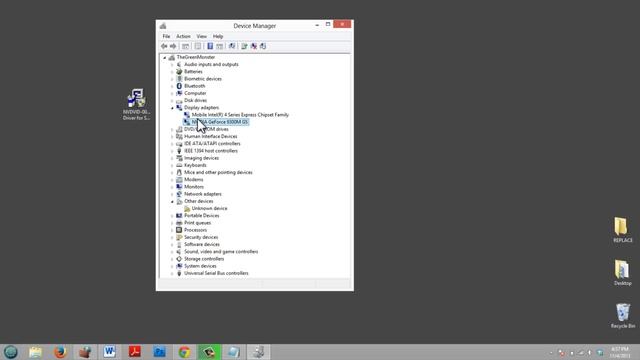This screenshot has height=360, width=640.
Task: Expand the Disk drives category
Action: (172, 100)
